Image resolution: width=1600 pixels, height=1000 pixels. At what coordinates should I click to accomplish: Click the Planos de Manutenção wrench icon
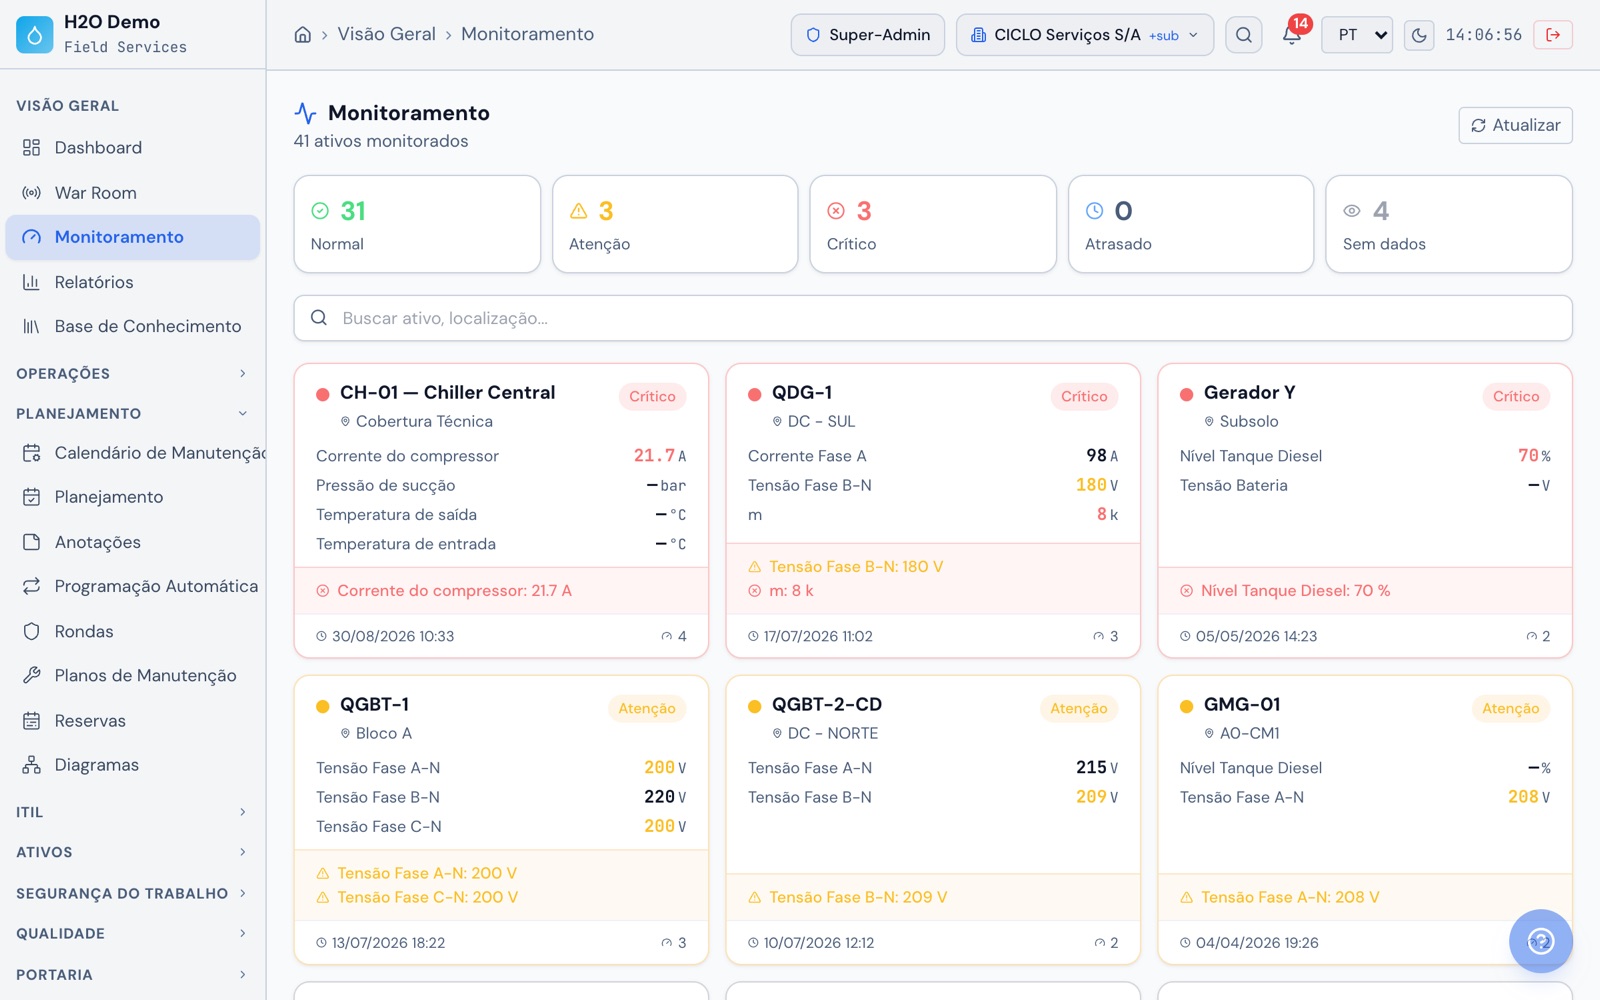click(x=32, y=675)
